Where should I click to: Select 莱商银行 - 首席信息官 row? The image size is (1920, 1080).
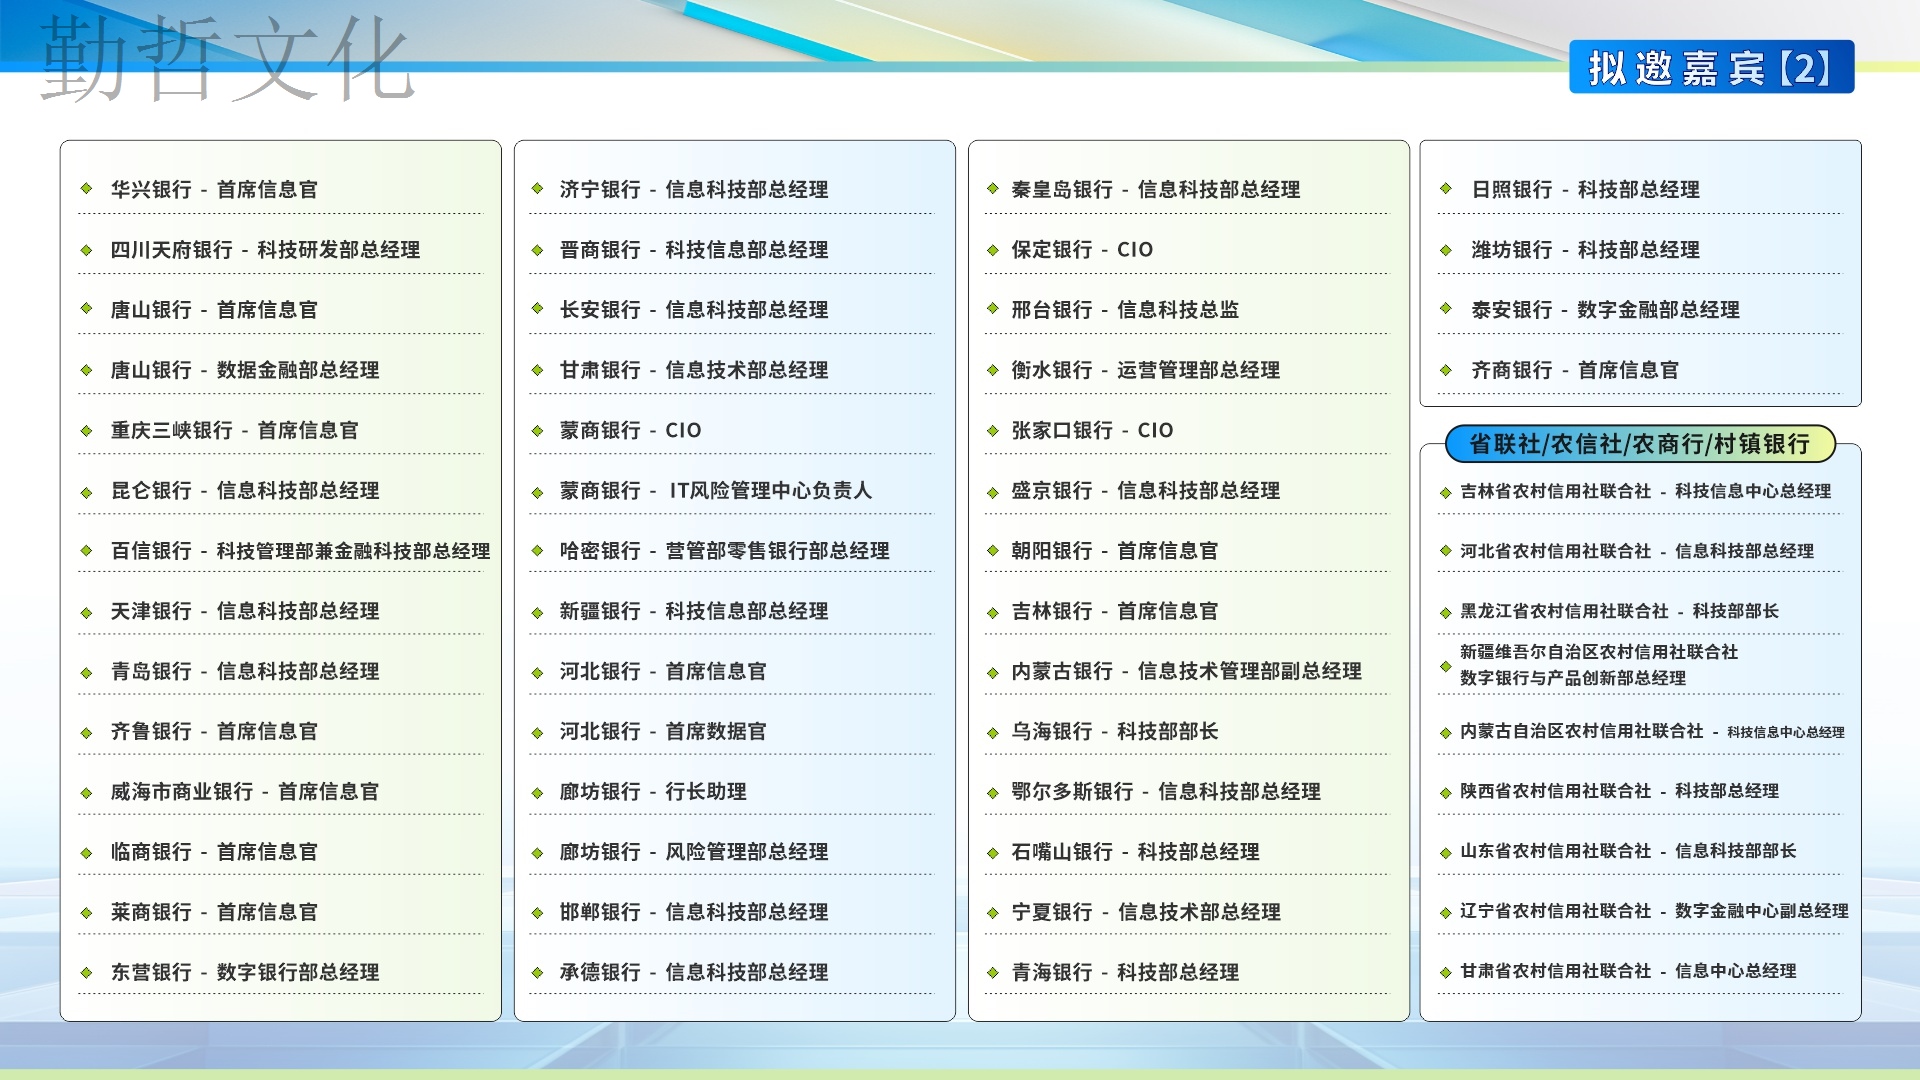click(214, 912)
